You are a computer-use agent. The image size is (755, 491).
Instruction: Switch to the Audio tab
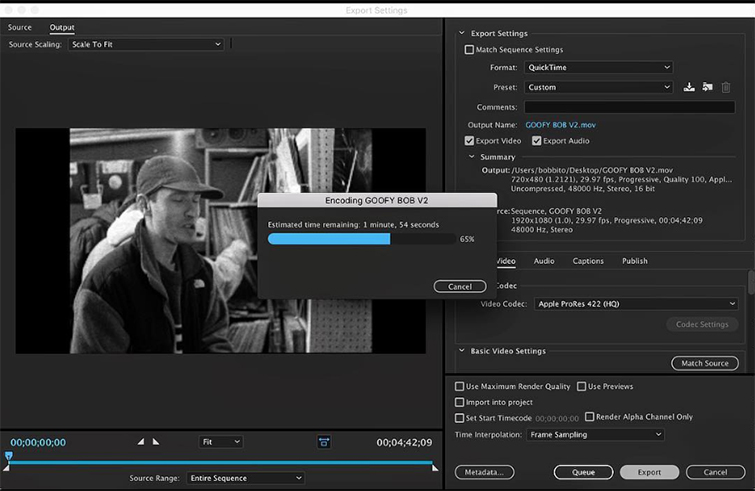pyautogui.click(x=544, y=261)
